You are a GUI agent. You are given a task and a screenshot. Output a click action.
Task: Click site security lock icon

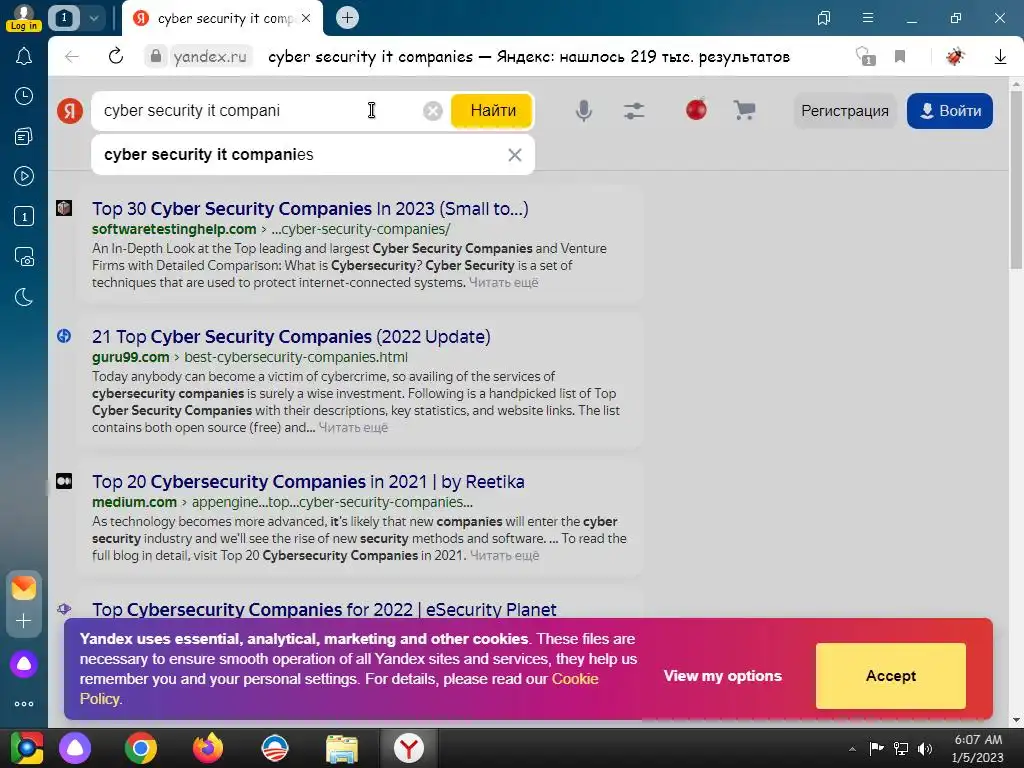pos(155,57)
